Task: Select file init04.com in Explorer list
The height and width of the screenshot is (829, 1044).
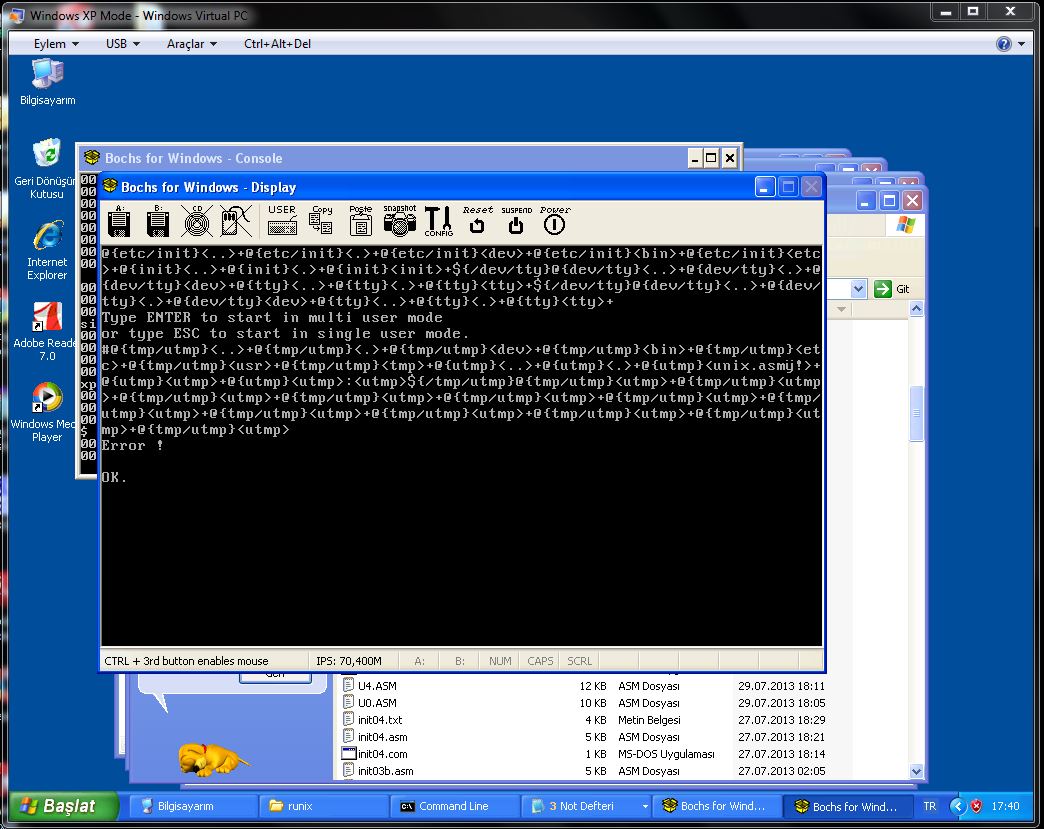Action: coord(382,754)
